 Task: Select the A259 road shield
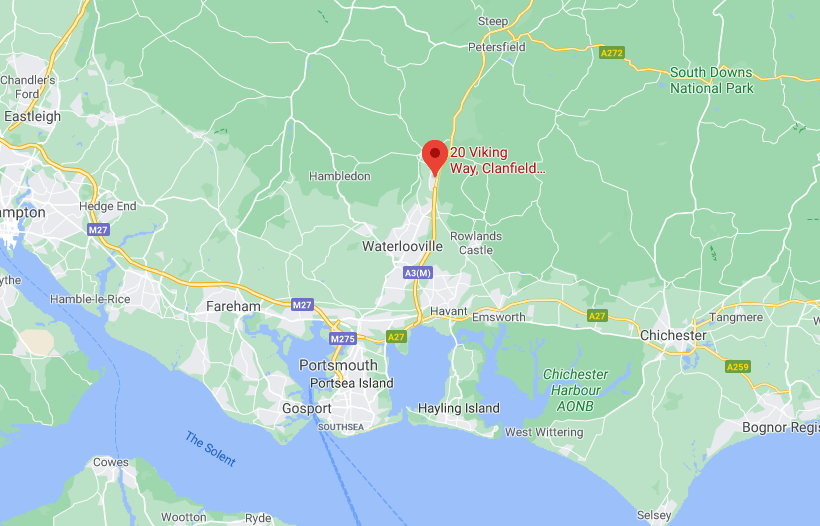738,367
